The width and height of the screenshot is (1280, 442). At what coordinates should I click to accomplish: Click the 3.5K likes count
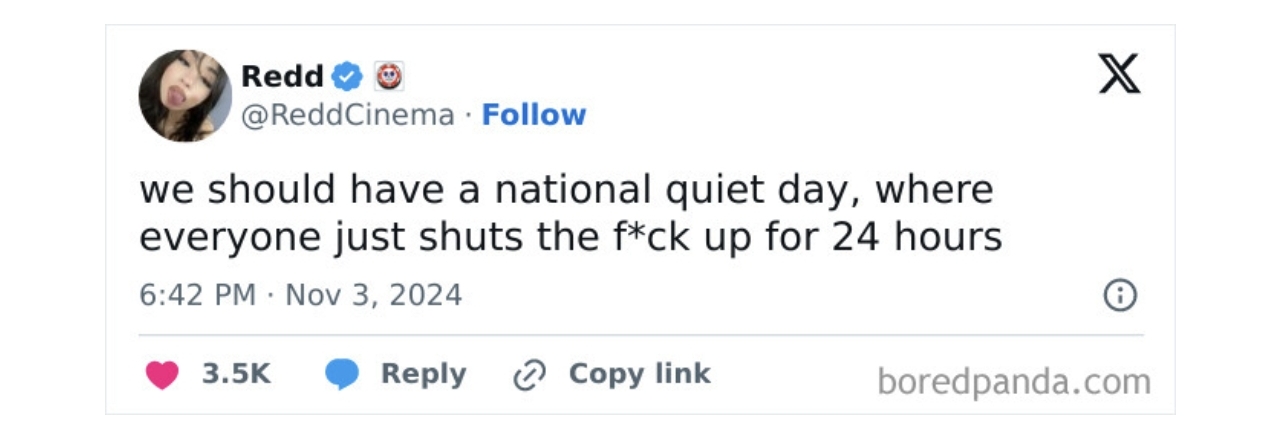(236, 374)
